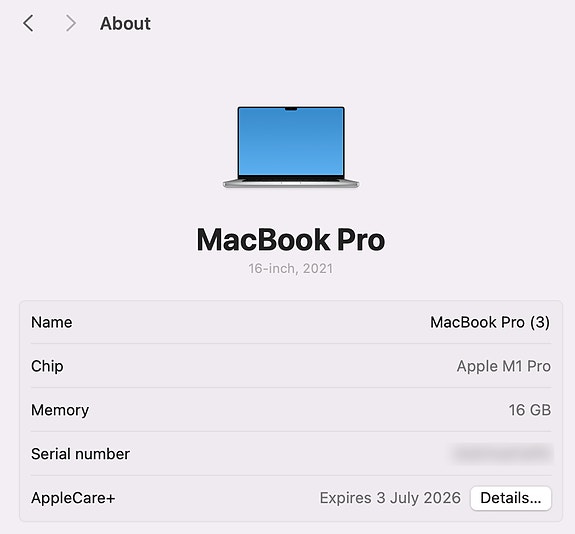
Task: Go back using the left chevron
Action: [x=28, y=23]
